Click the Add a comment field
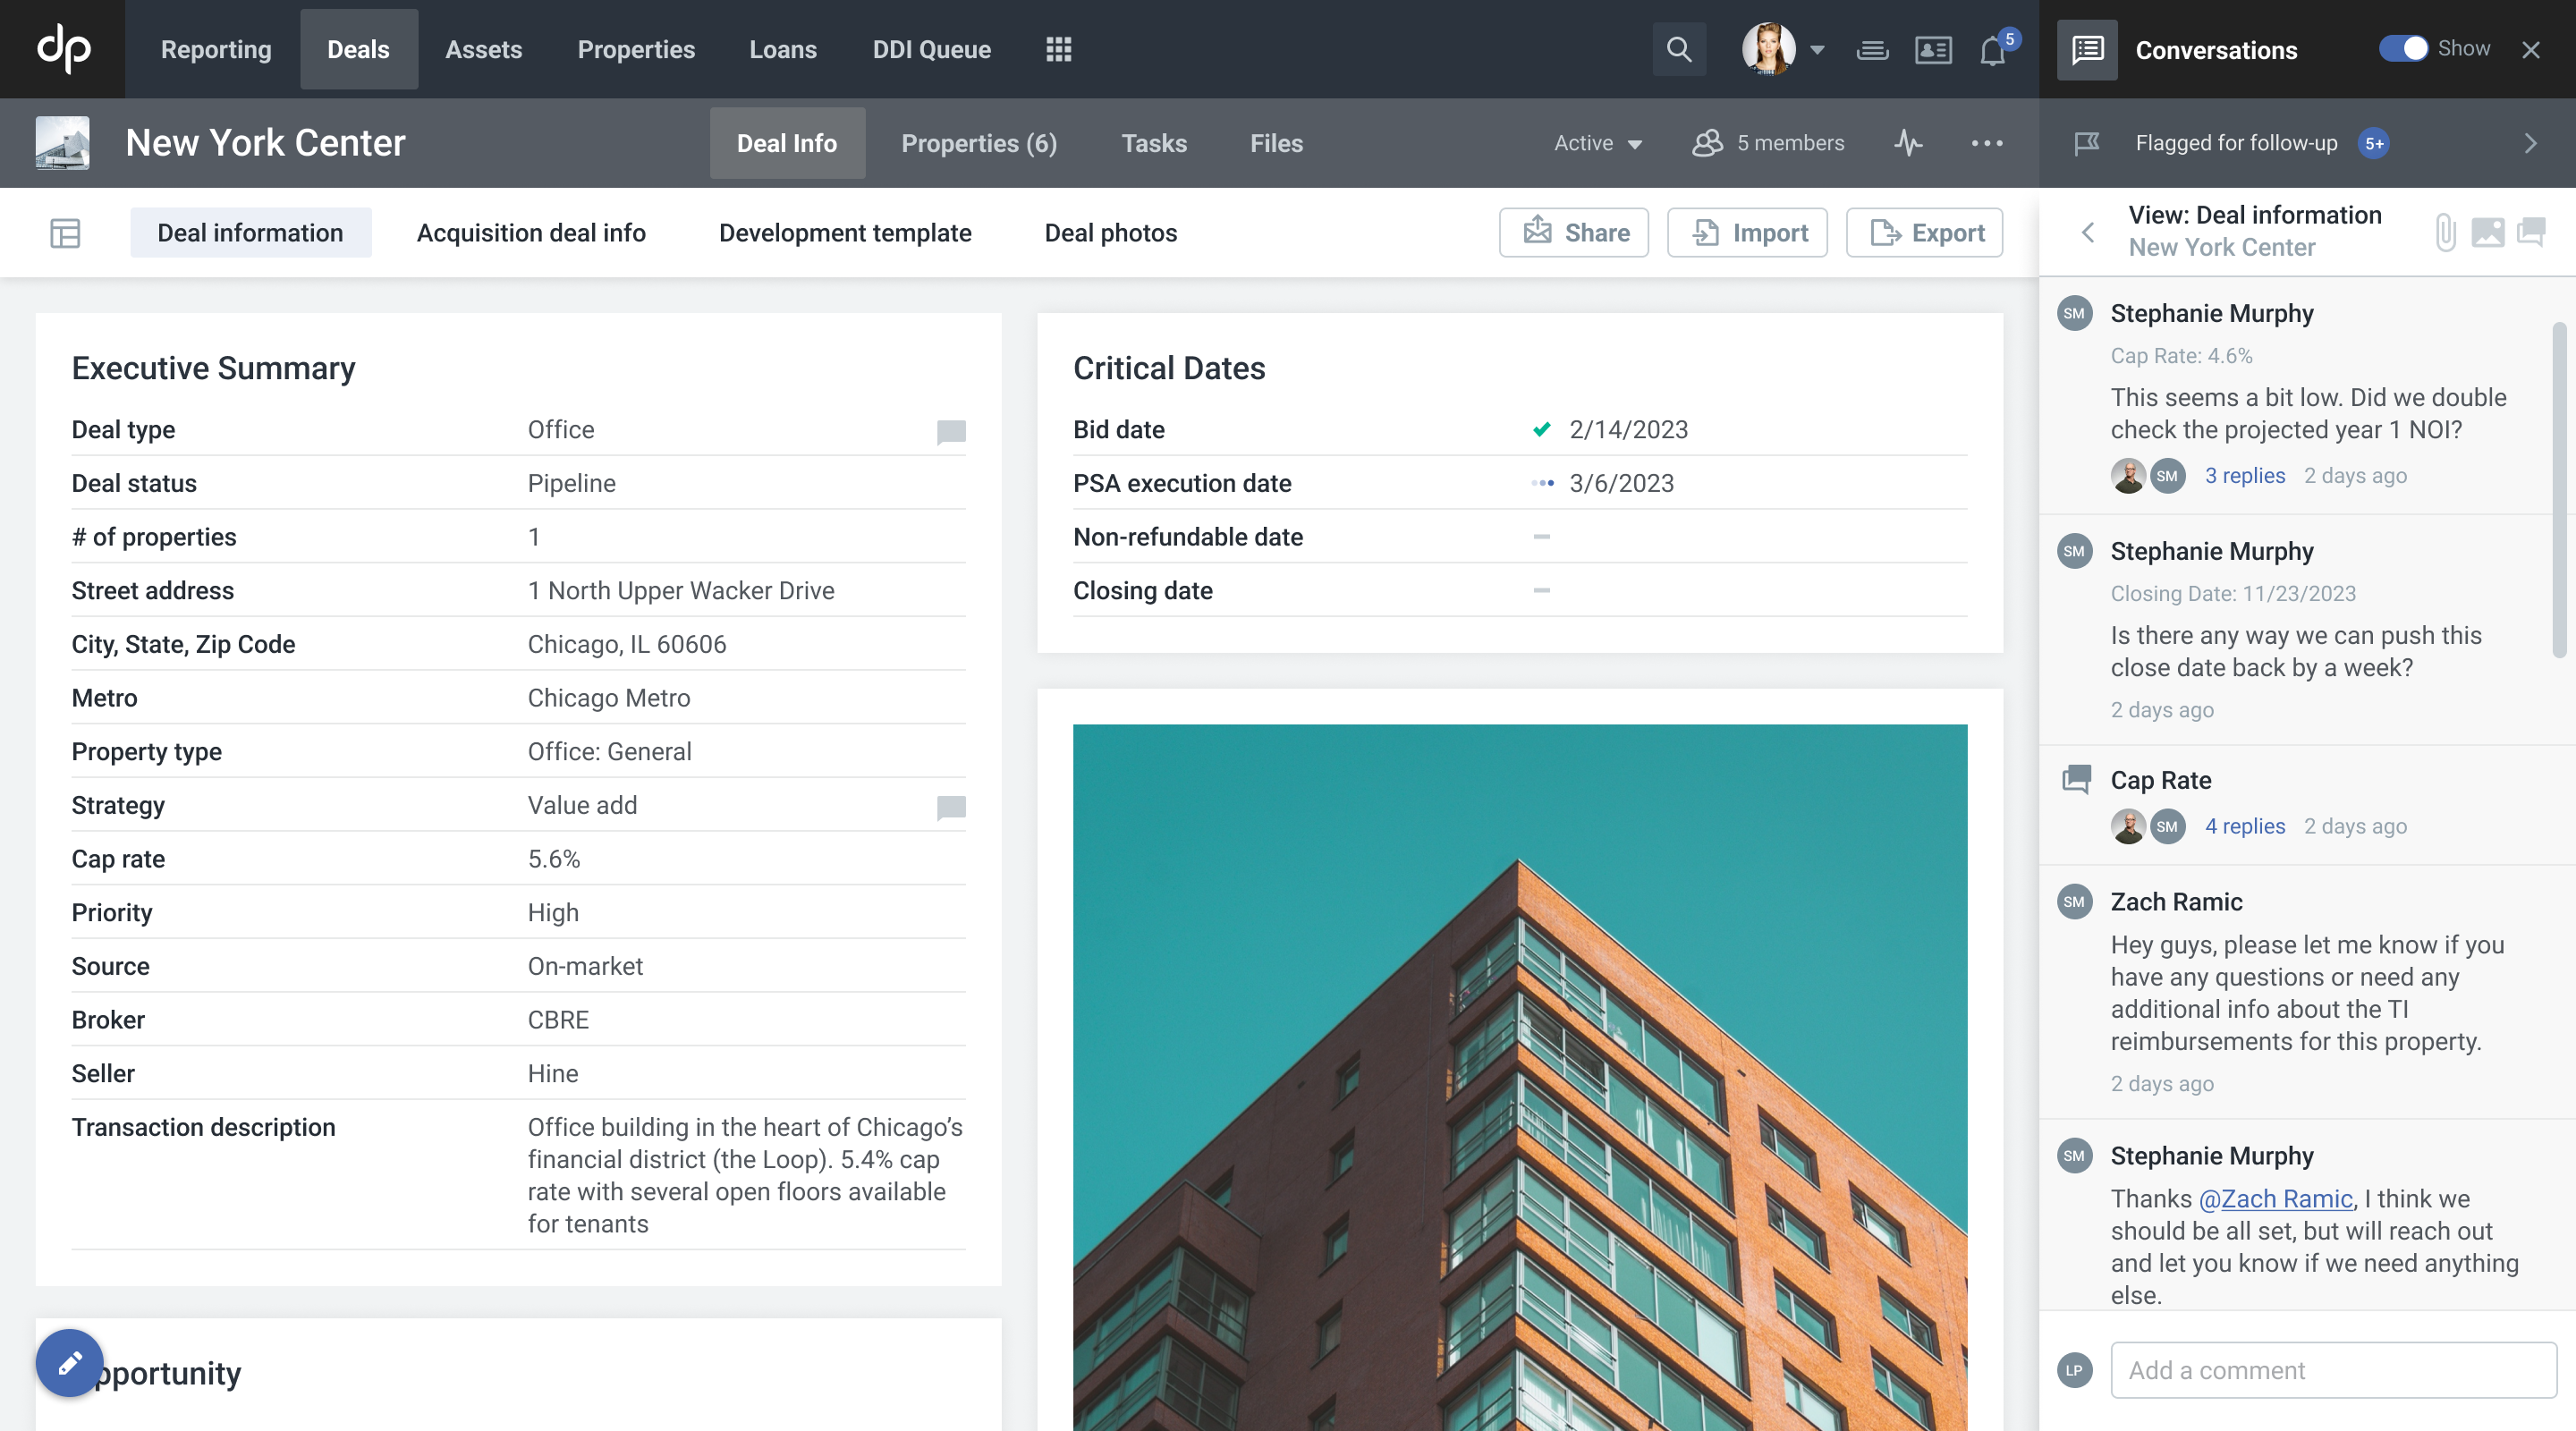The image size is (2576, 1431). pos(2333,1369)
